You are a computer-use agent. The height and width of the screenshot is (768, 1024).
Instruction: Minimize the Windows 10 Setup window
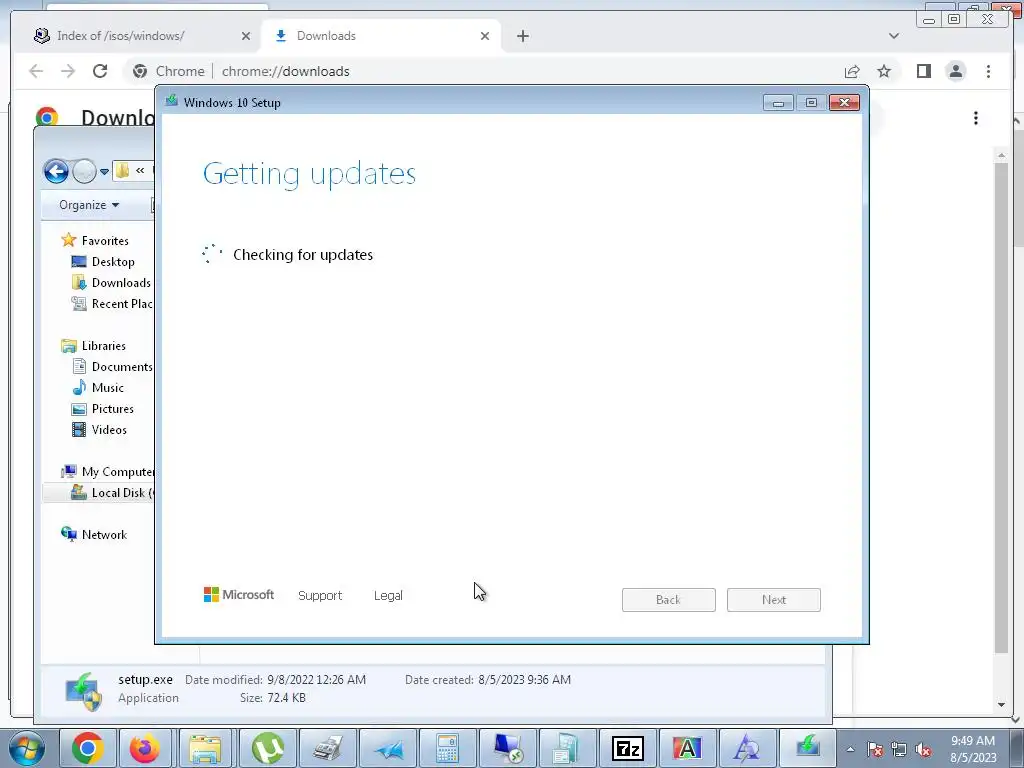click(x=778, y=103)
